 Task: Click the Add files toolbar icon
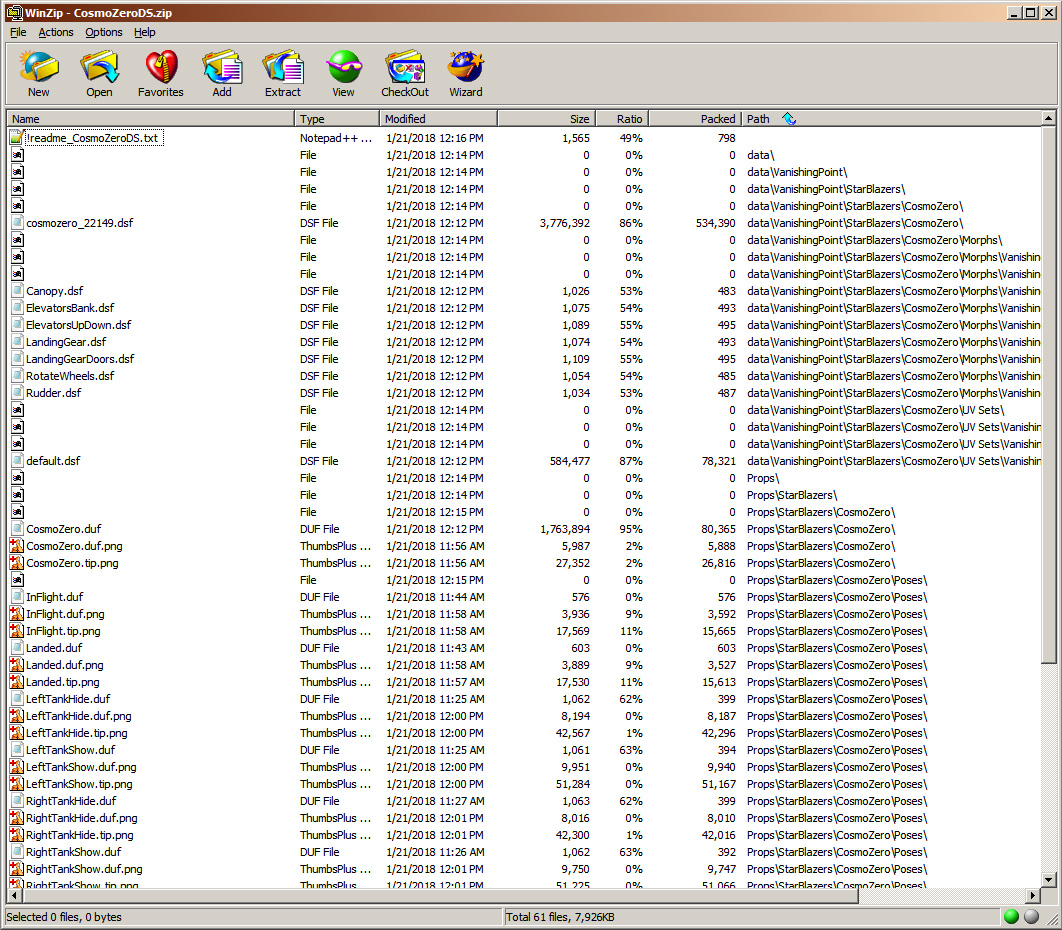pos(222,68)
